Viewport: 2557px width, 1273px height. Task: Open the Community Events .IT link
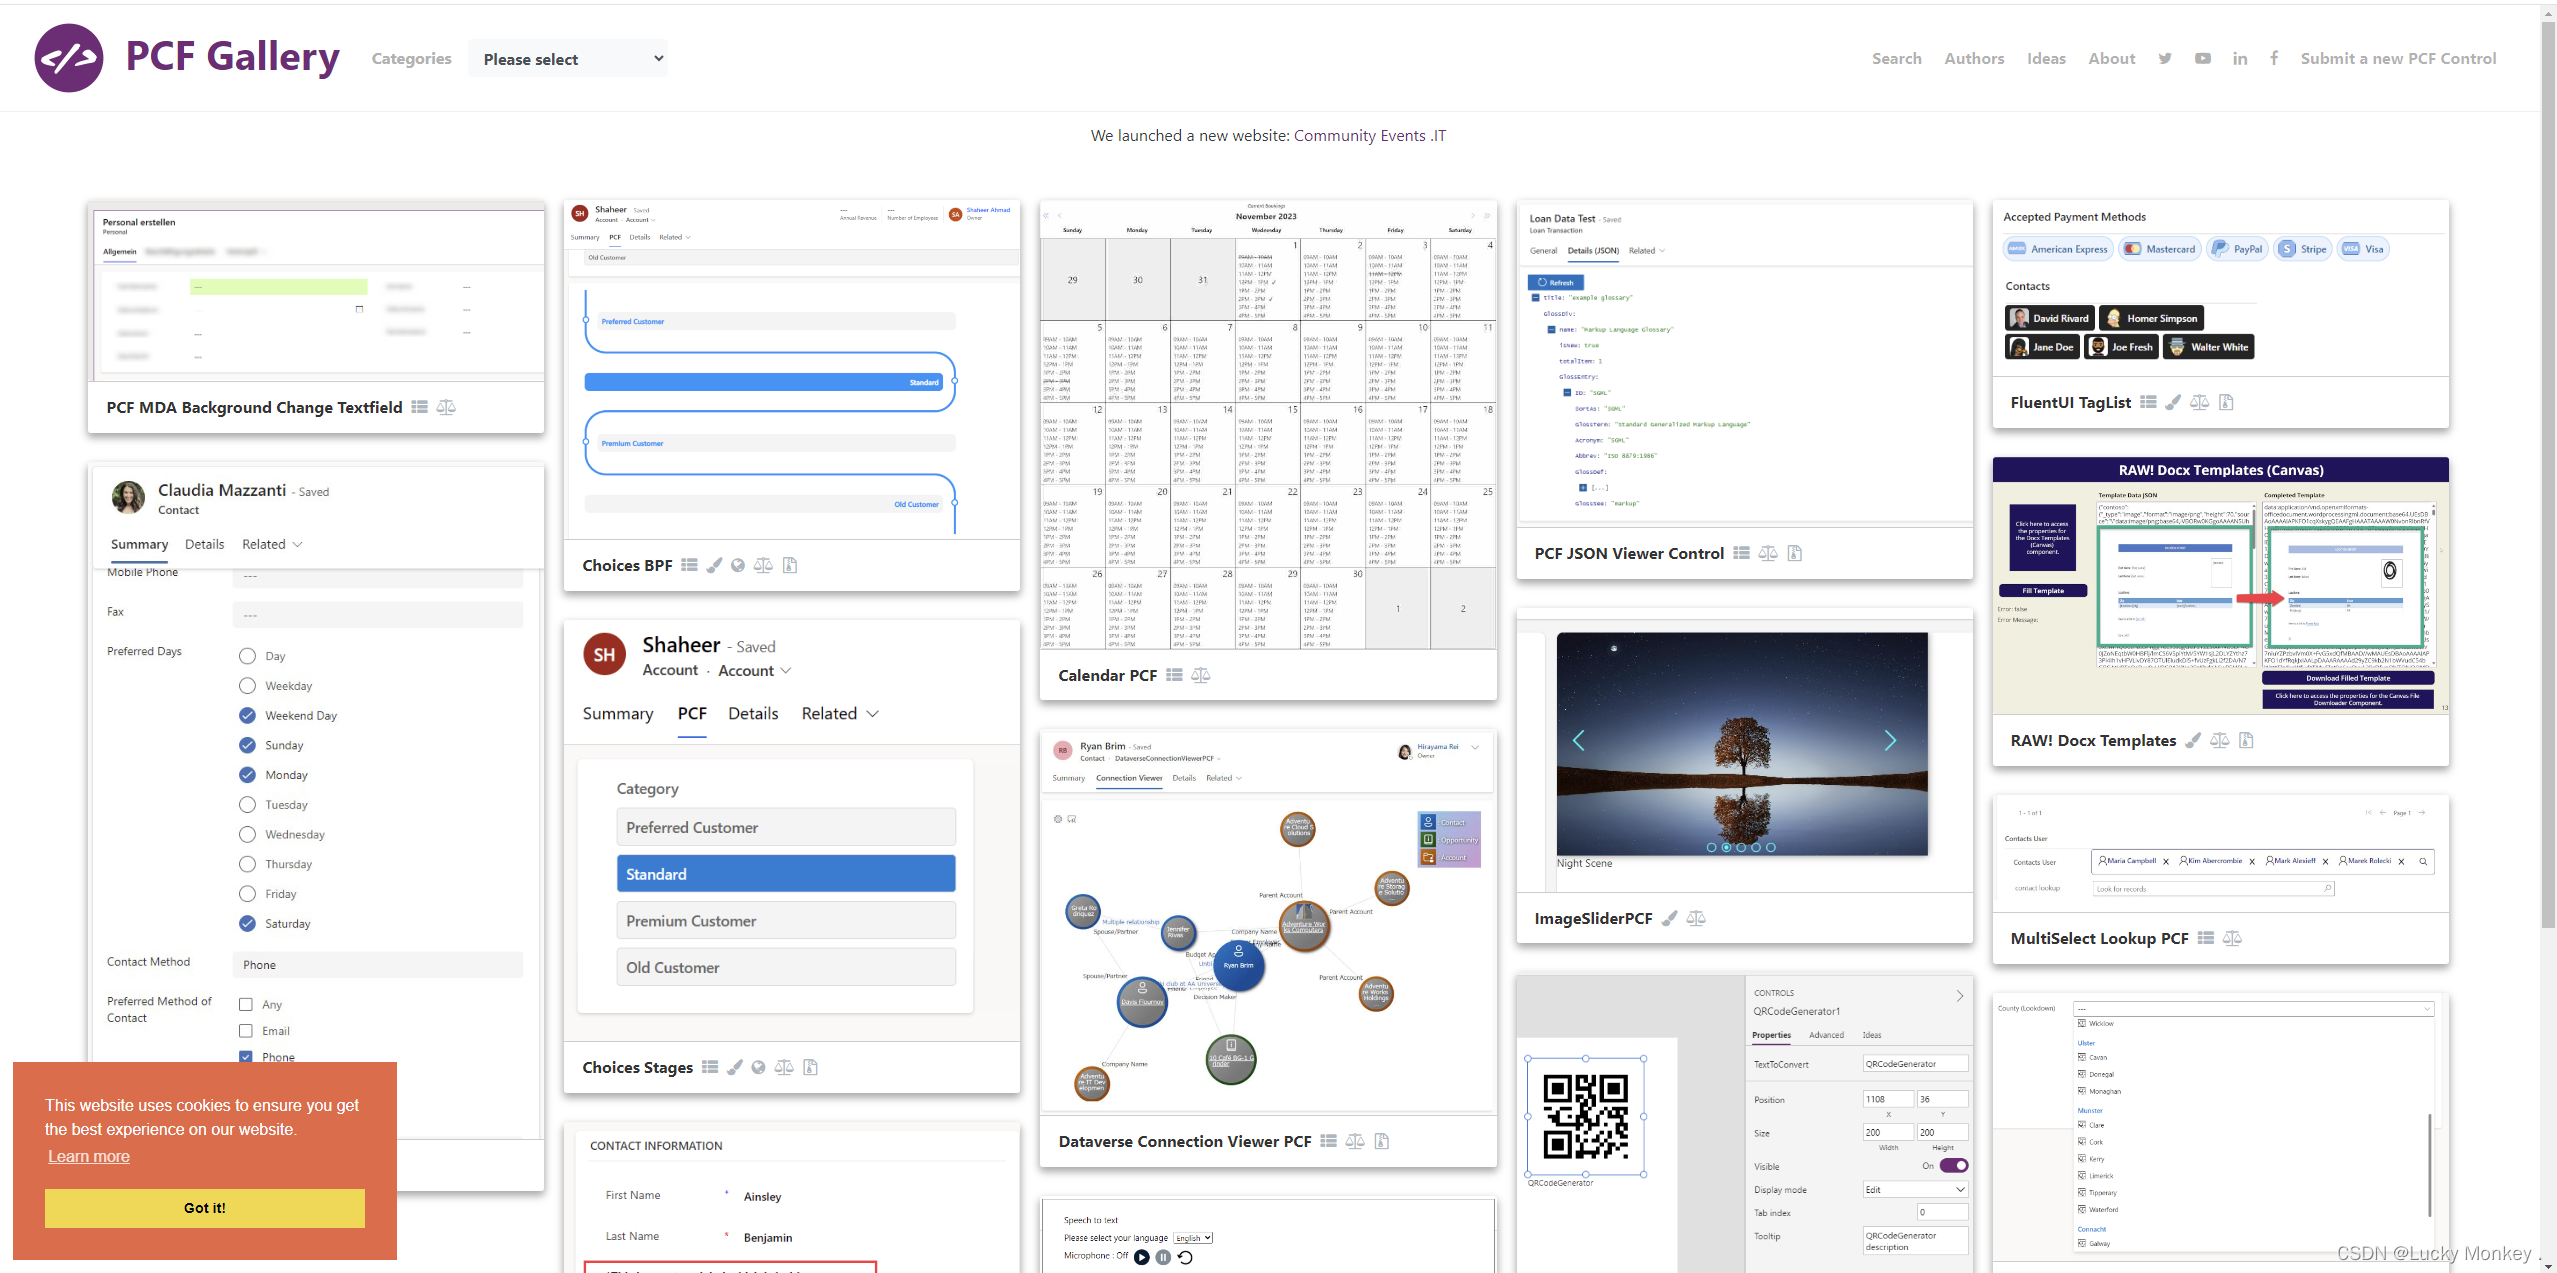click(x=1369, y=136)
